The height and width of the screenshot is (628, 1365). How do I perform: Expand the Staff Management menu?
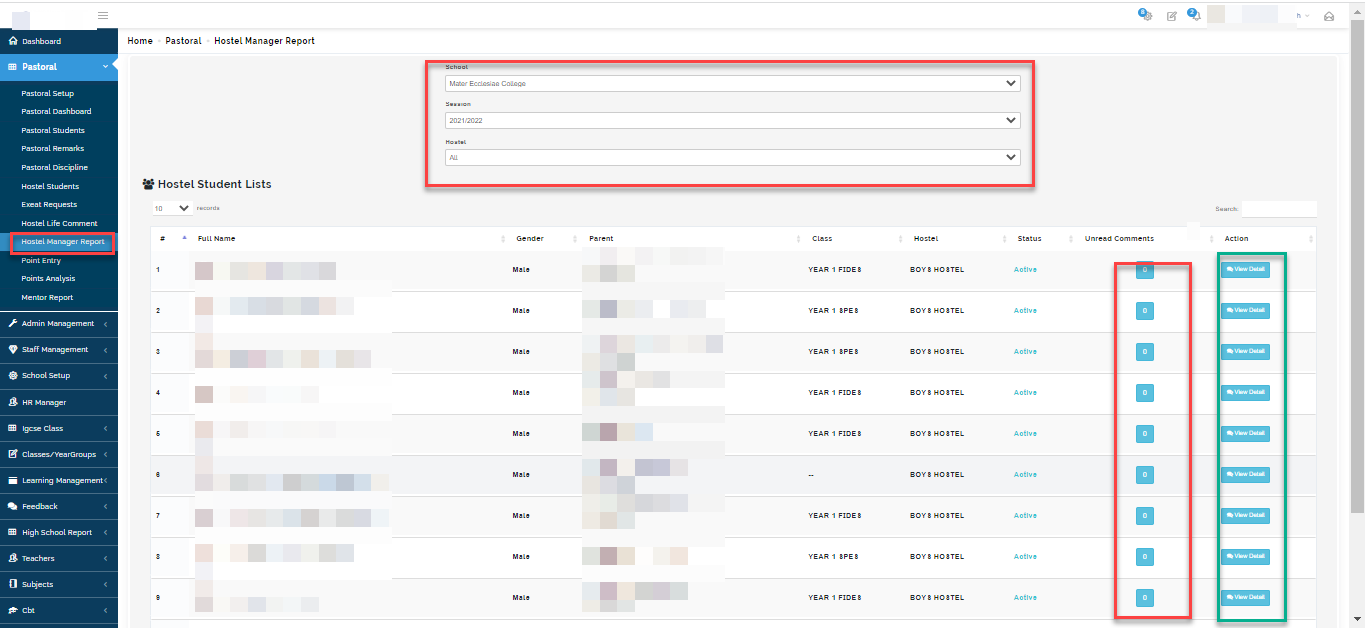tap(105, 350)
